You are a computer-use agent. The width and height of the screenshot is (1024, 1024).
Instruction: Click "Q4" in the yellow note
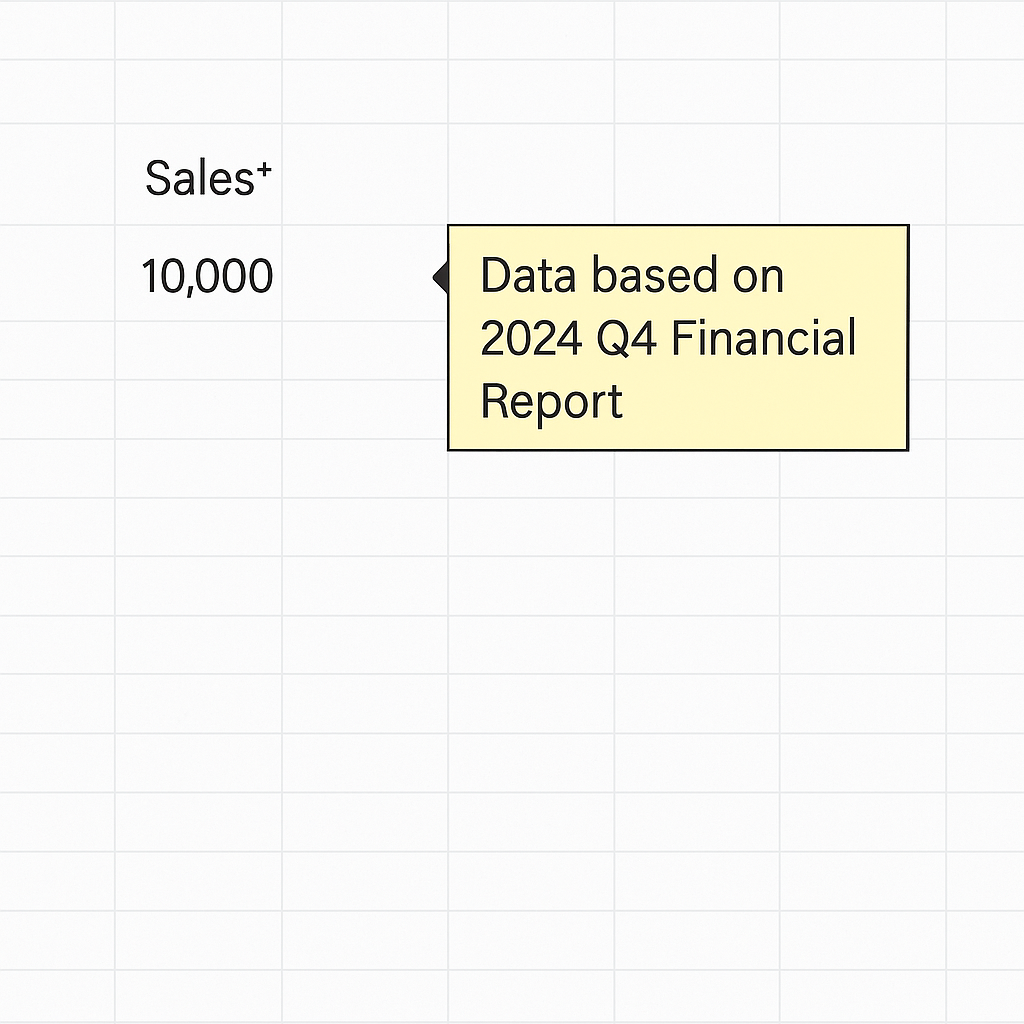coord(626,339)
